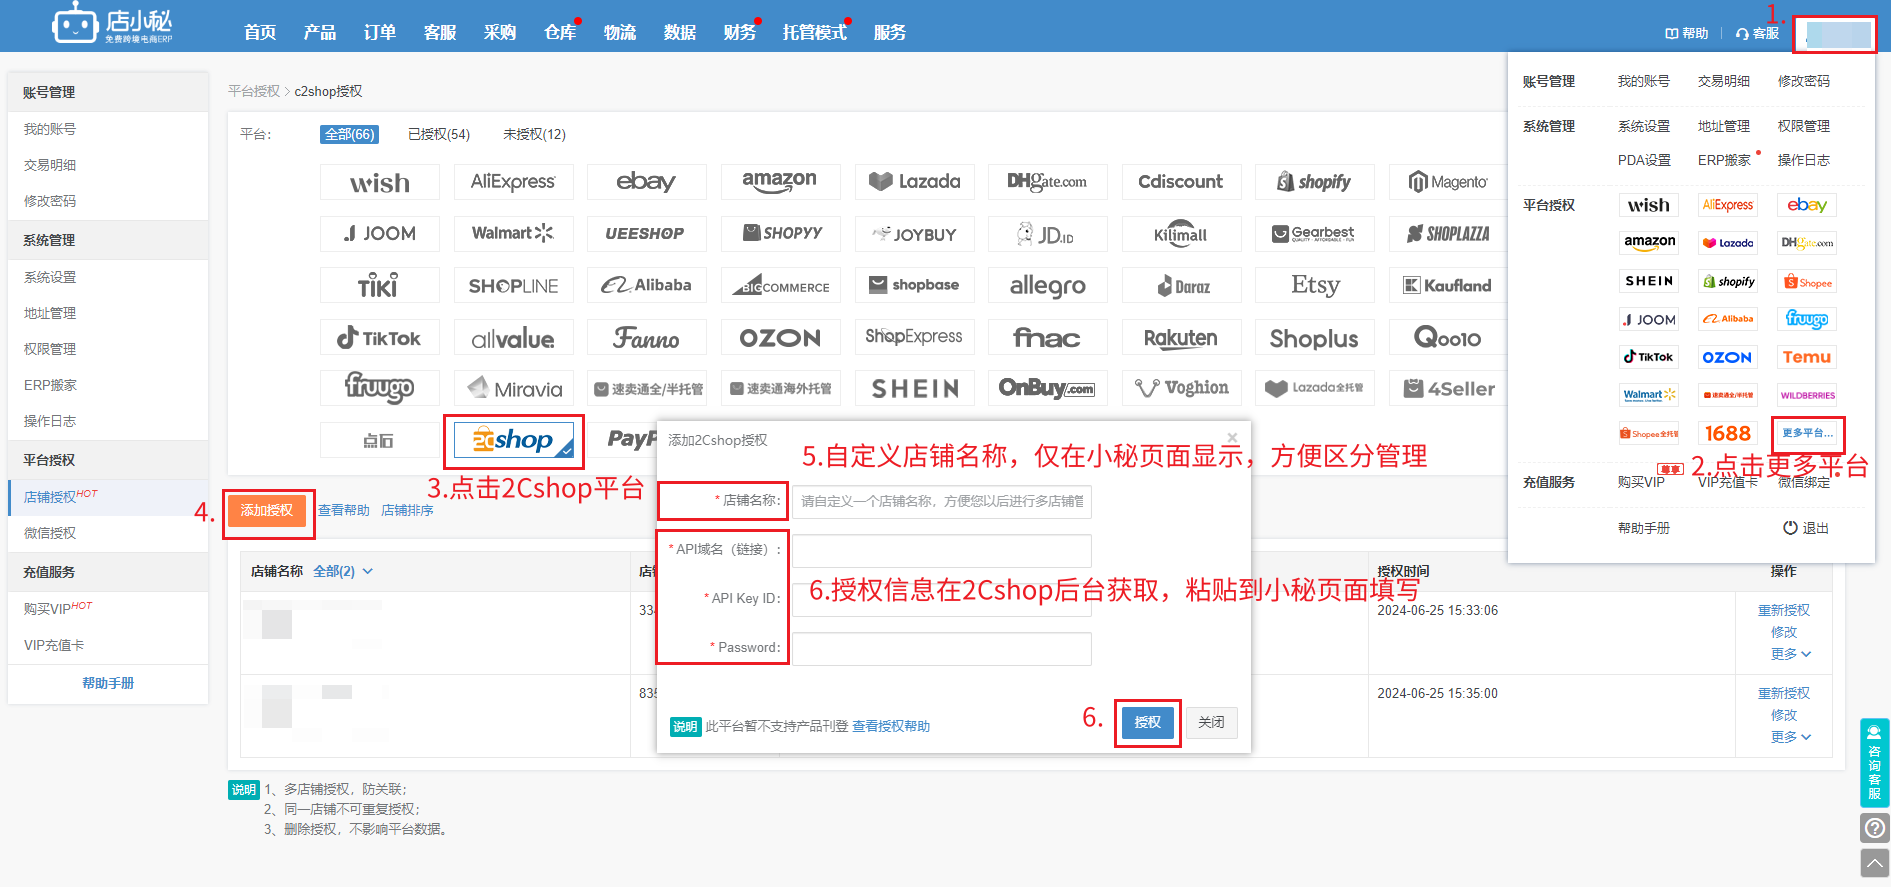
Task: Open the TikTok platform tile
Action: [379, 338]
